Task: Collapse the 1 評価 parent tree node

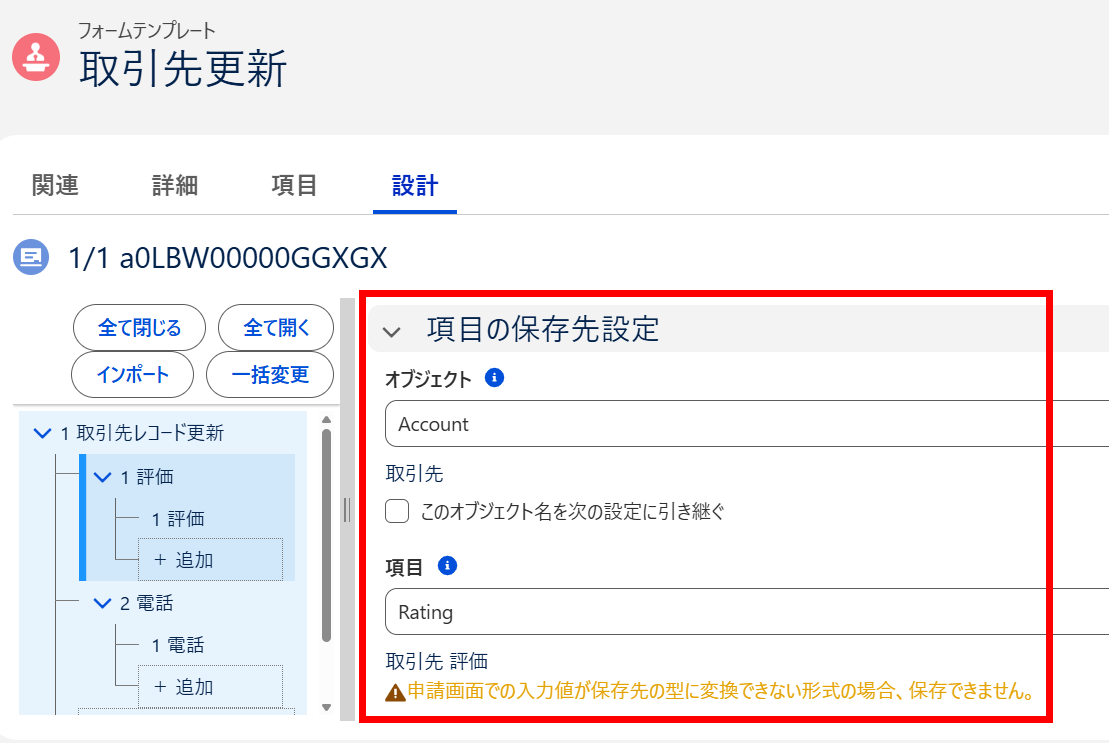Action: point(103,477)
